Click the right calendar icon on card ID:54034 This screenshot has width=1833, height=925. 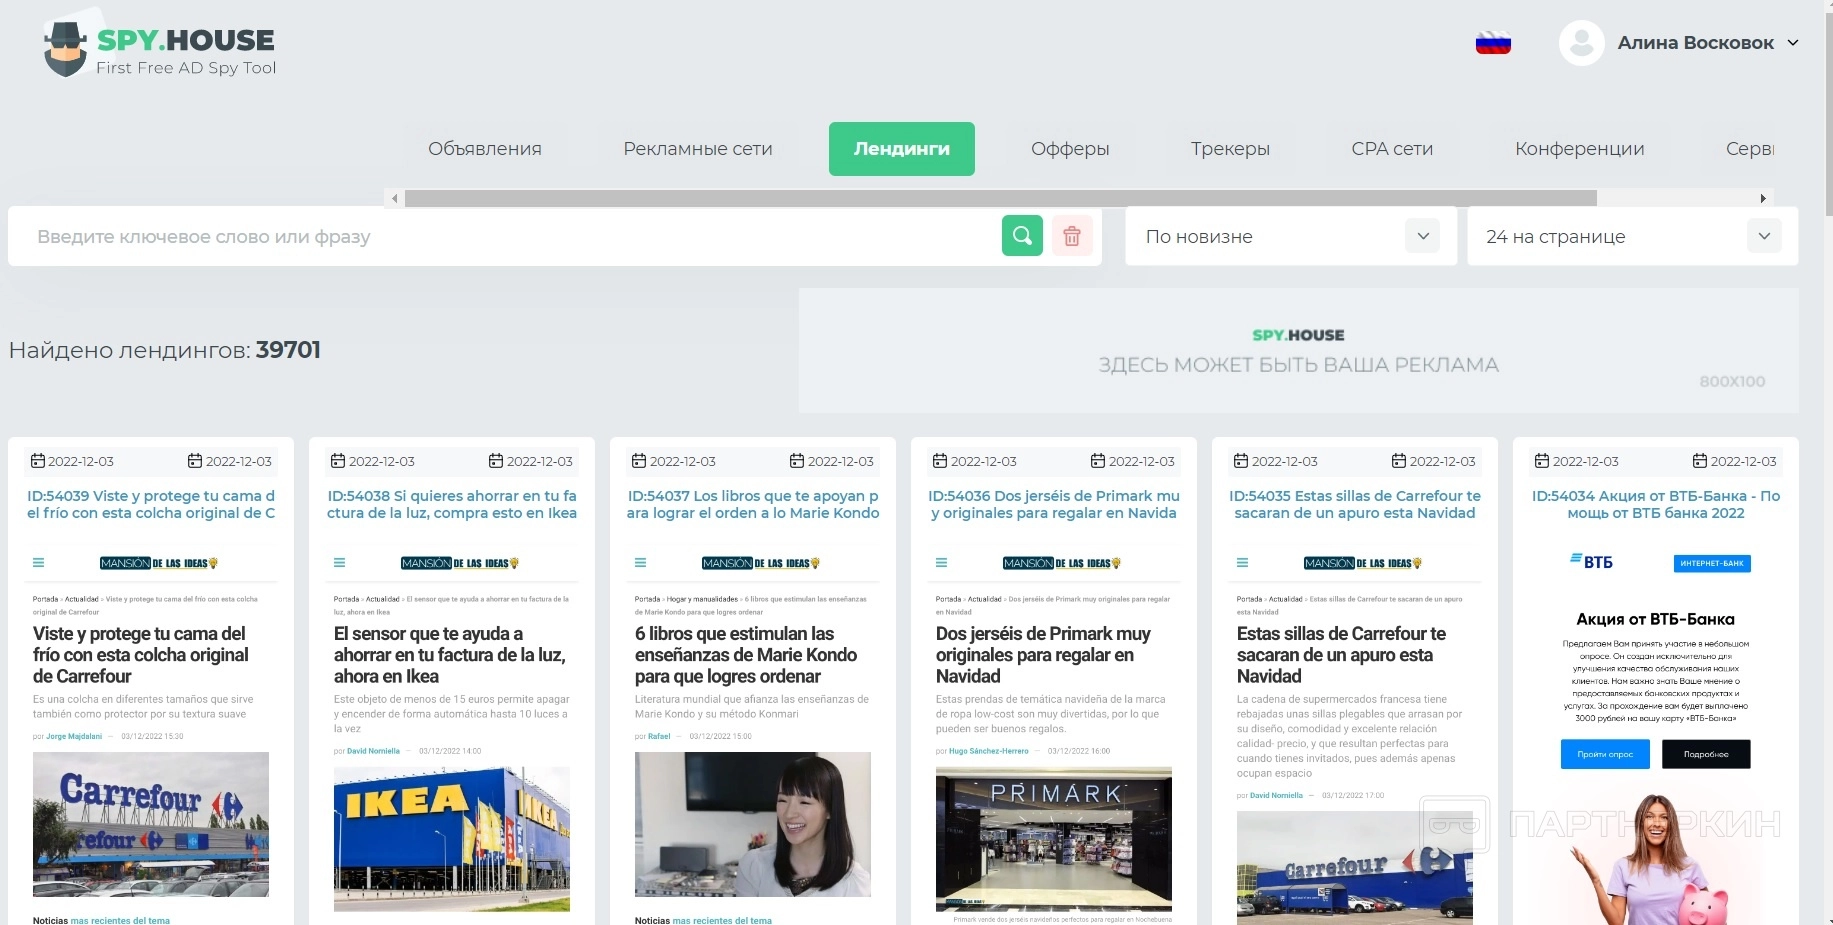point(1700,461)
